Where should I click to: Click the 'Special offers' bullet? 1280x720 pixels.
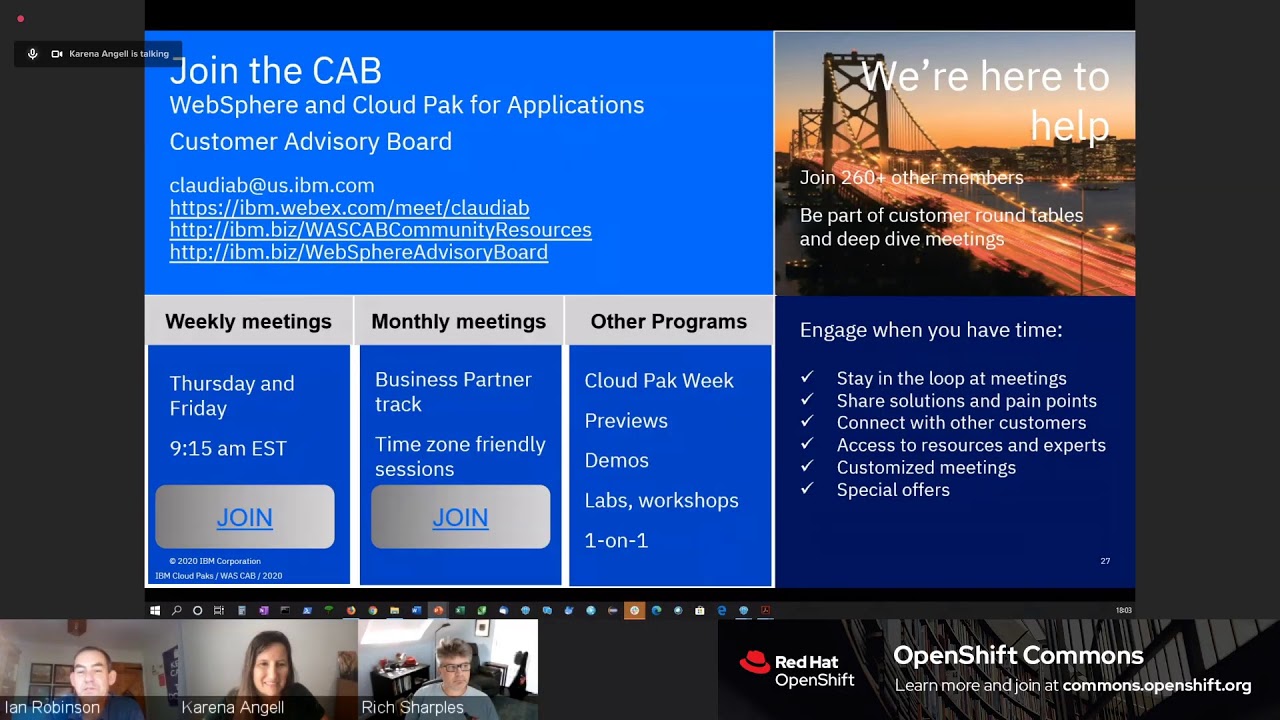click(x=893, y=489)
